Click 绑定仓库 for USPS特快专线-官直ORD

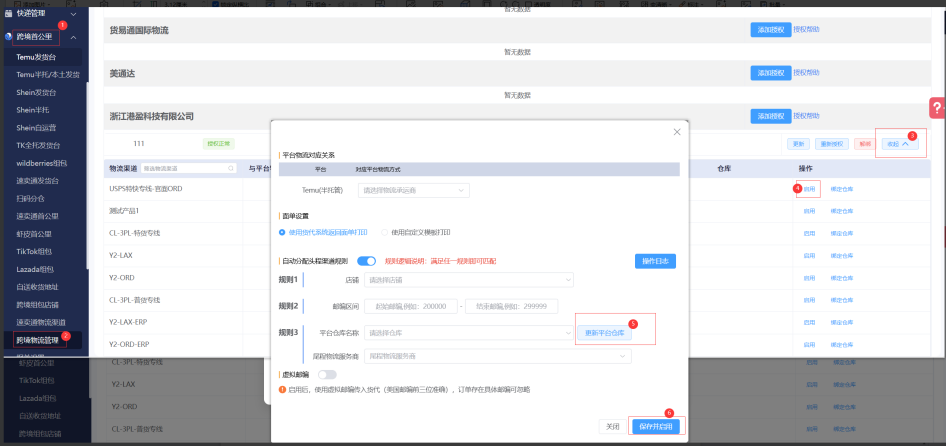click(842, 189)
